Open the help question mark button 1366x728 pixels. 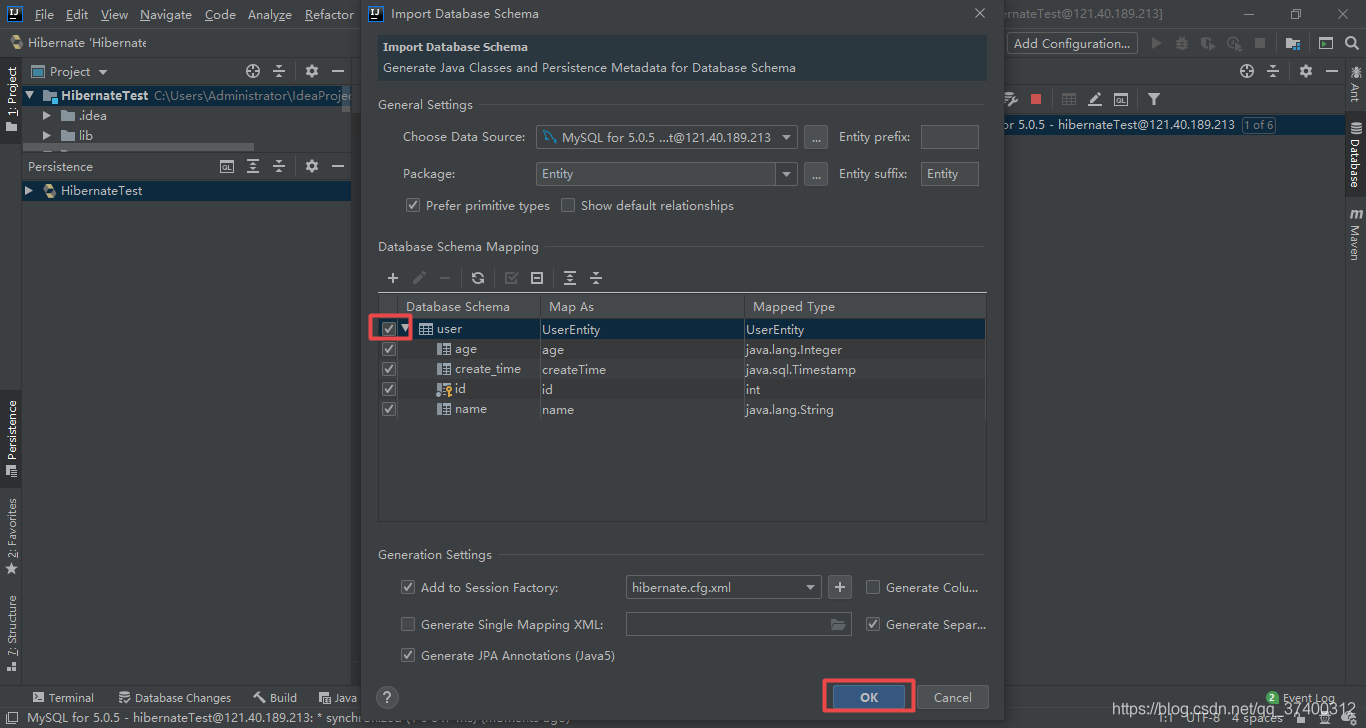388,698
